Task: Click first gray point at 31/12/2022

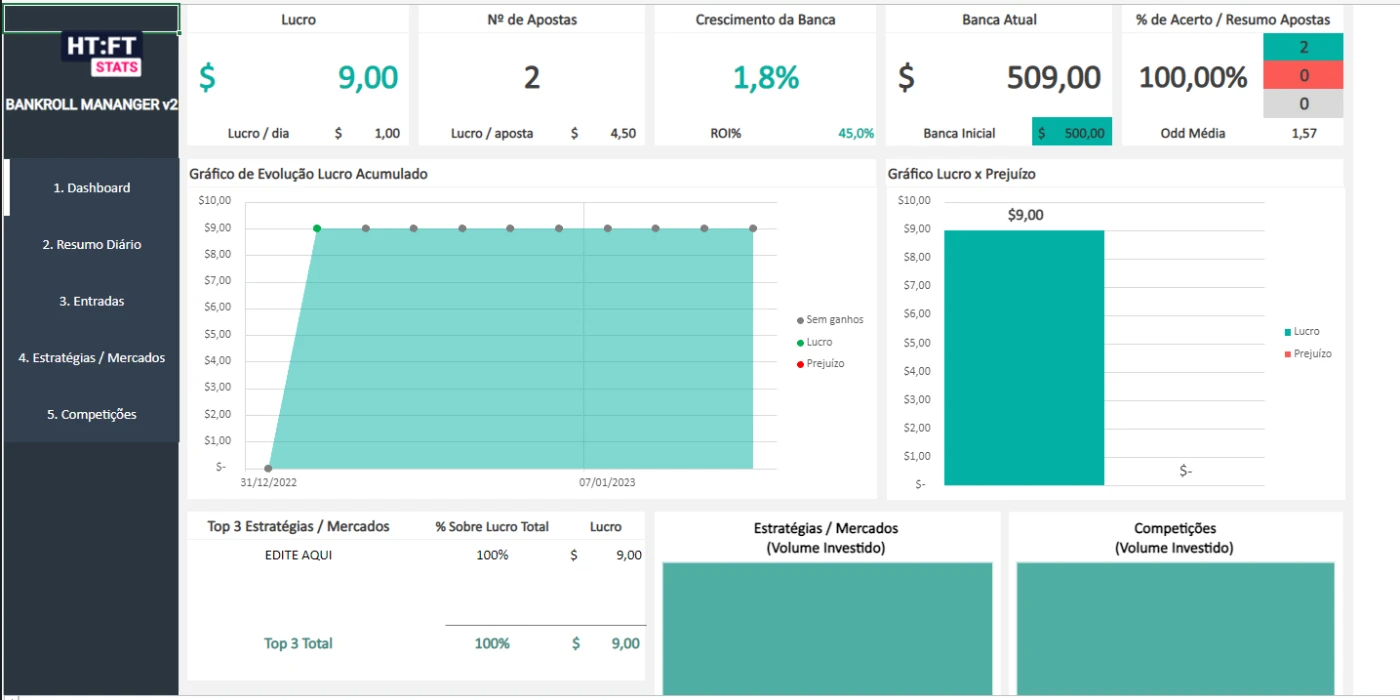Action: (x=268, y=468)
